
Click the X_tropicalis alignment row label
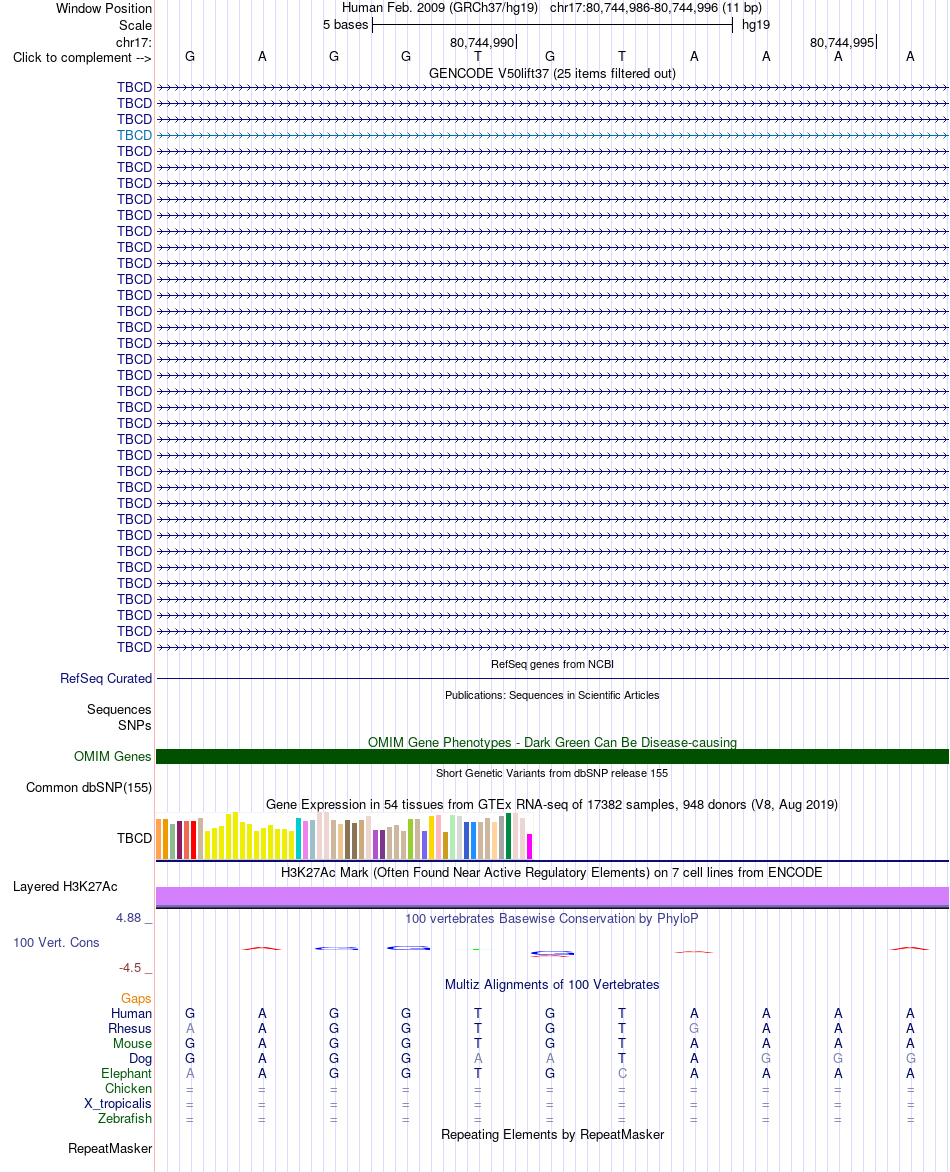[118, 1103]
